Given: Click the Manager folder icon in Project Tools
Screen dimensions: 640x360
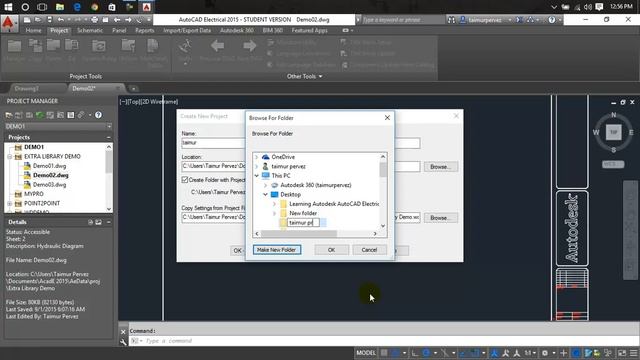Looking at the screenshot, I should (14, 46).
